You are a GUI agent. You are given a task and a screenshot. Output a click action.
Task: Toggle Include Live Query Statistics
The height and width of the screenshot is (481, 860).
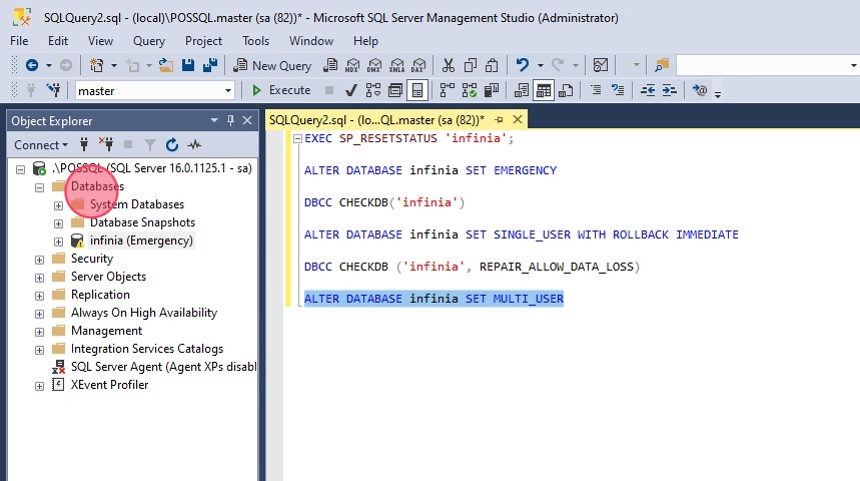[469, 90]
